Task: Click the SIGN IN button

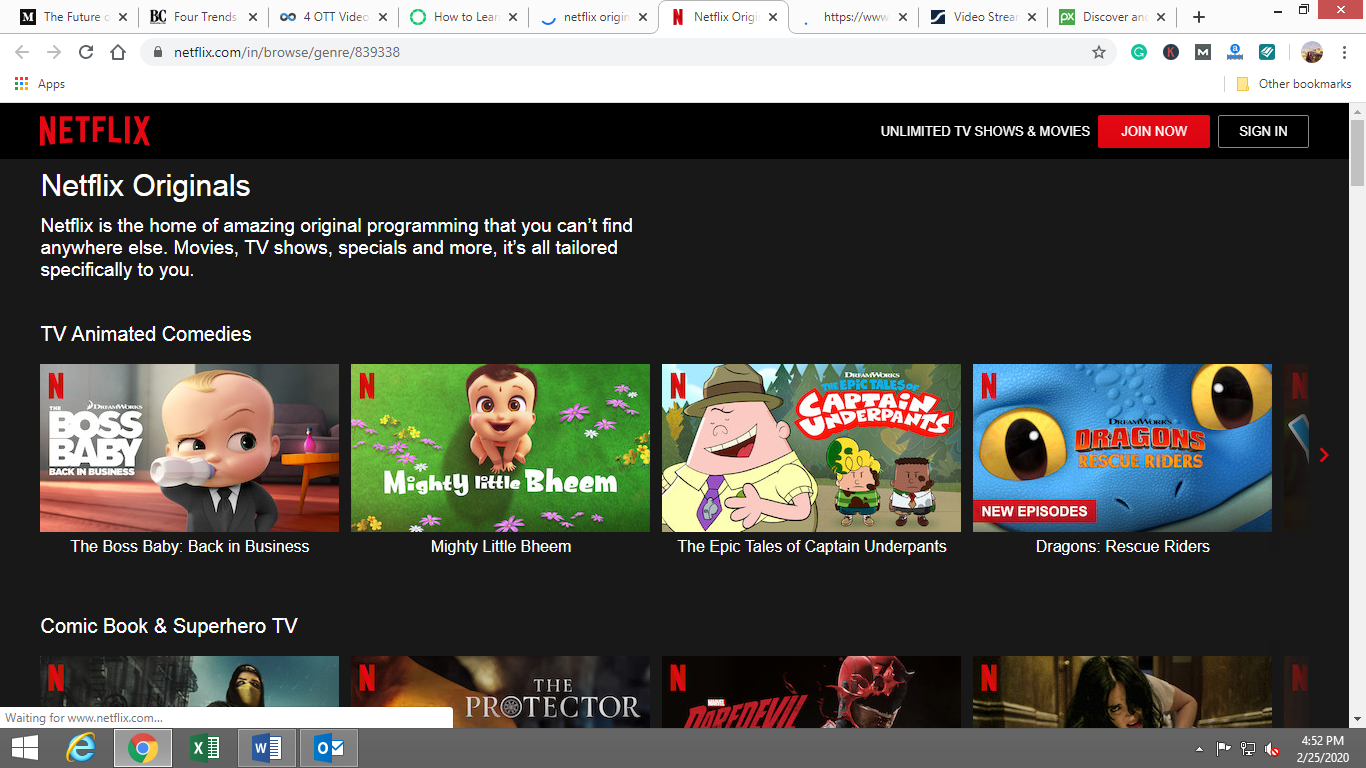Action: coord(1263,131)
